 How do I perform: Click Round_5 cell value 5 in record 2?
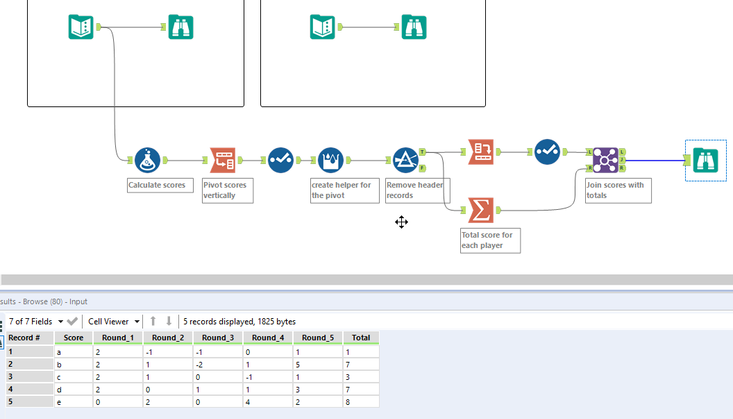pyautogui.click(x=318, y=364)
